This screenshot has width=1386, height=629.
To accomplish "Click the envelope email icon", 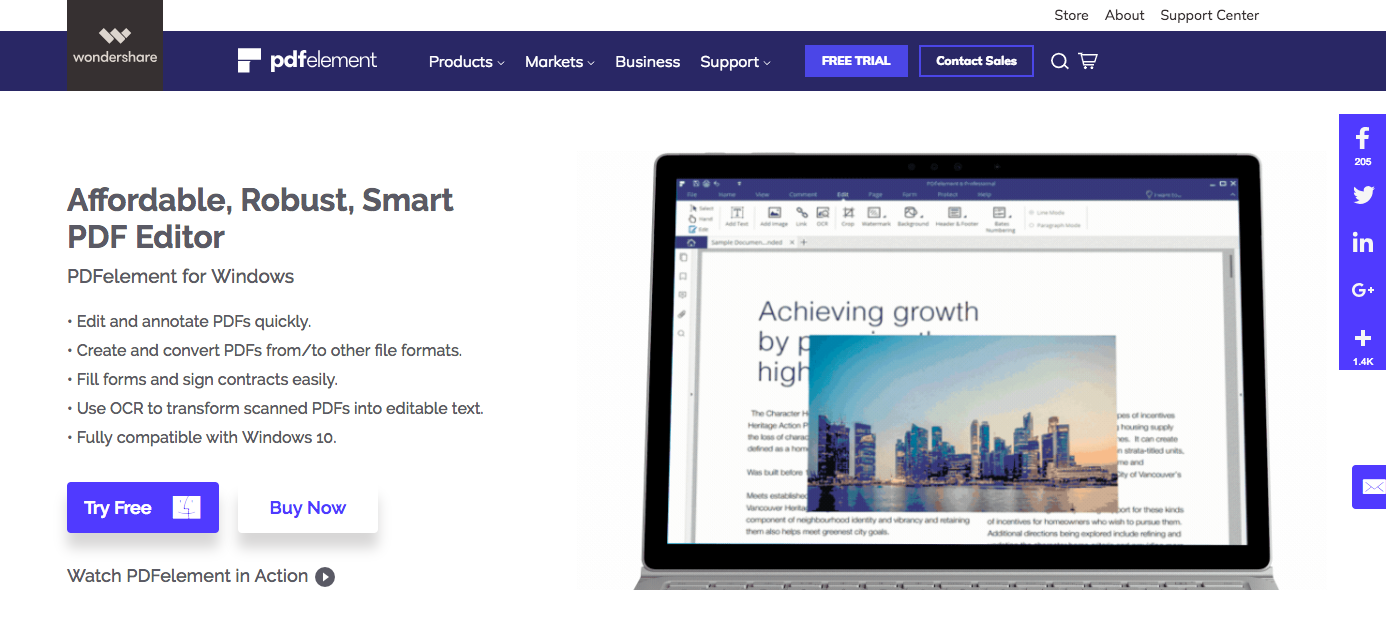I will [1368, 487].
